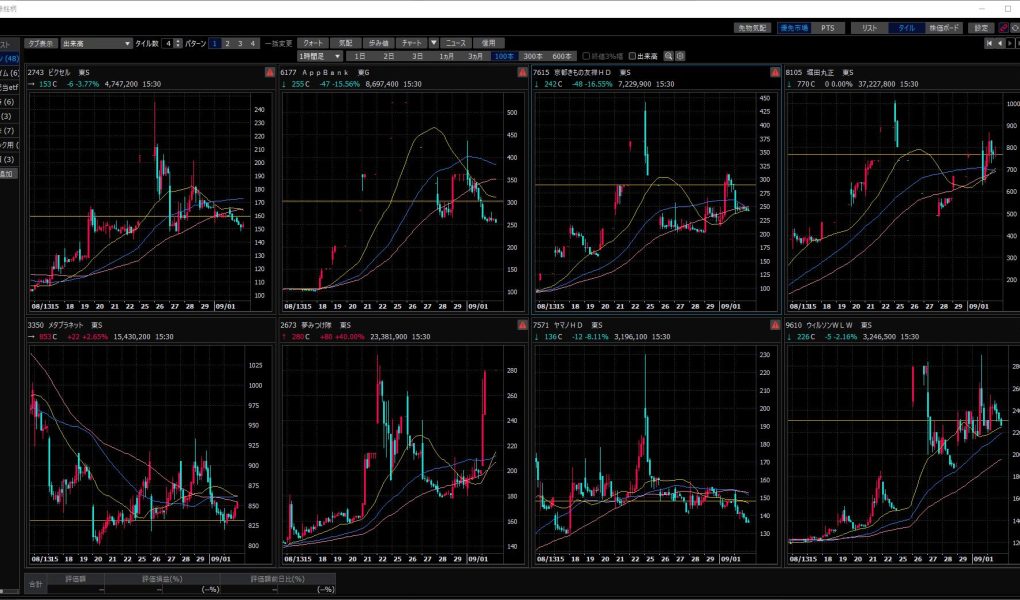Click the magnifier zoom icon in chart toolbar
Viewport: 1020px width, 600px height.
pyautogui.click(x=669, y=56)
